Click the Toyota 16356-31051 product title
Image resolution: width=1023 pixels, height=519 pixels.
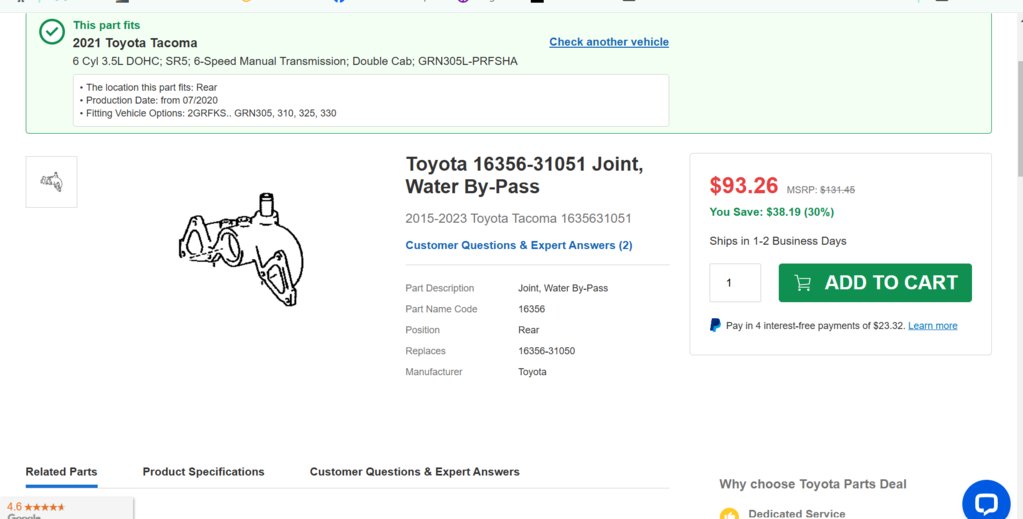click(524, 175)
